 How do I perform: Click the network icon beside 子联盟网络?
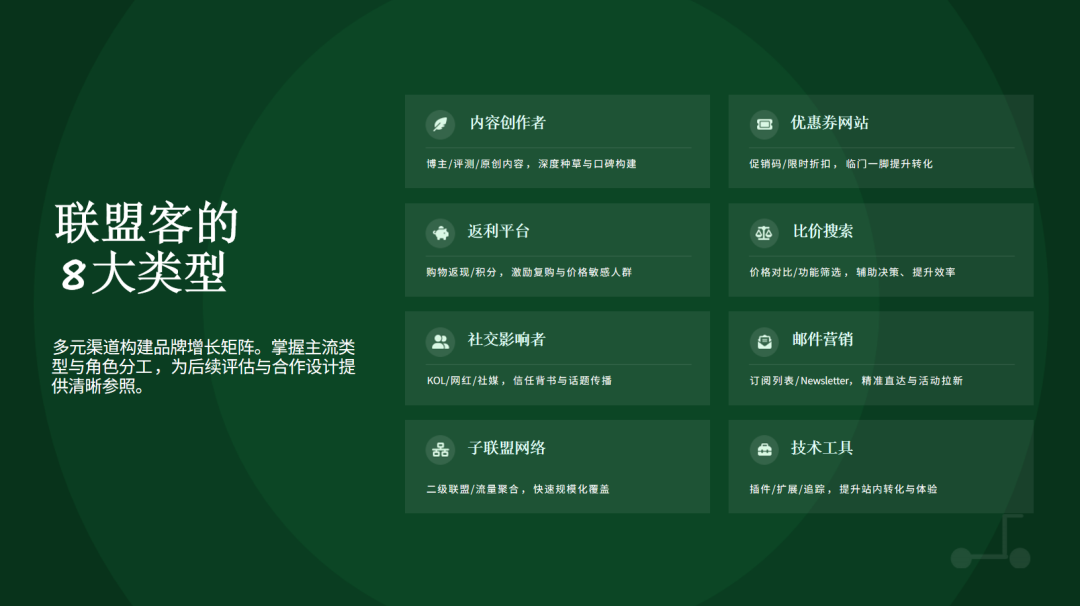[440, 450]
